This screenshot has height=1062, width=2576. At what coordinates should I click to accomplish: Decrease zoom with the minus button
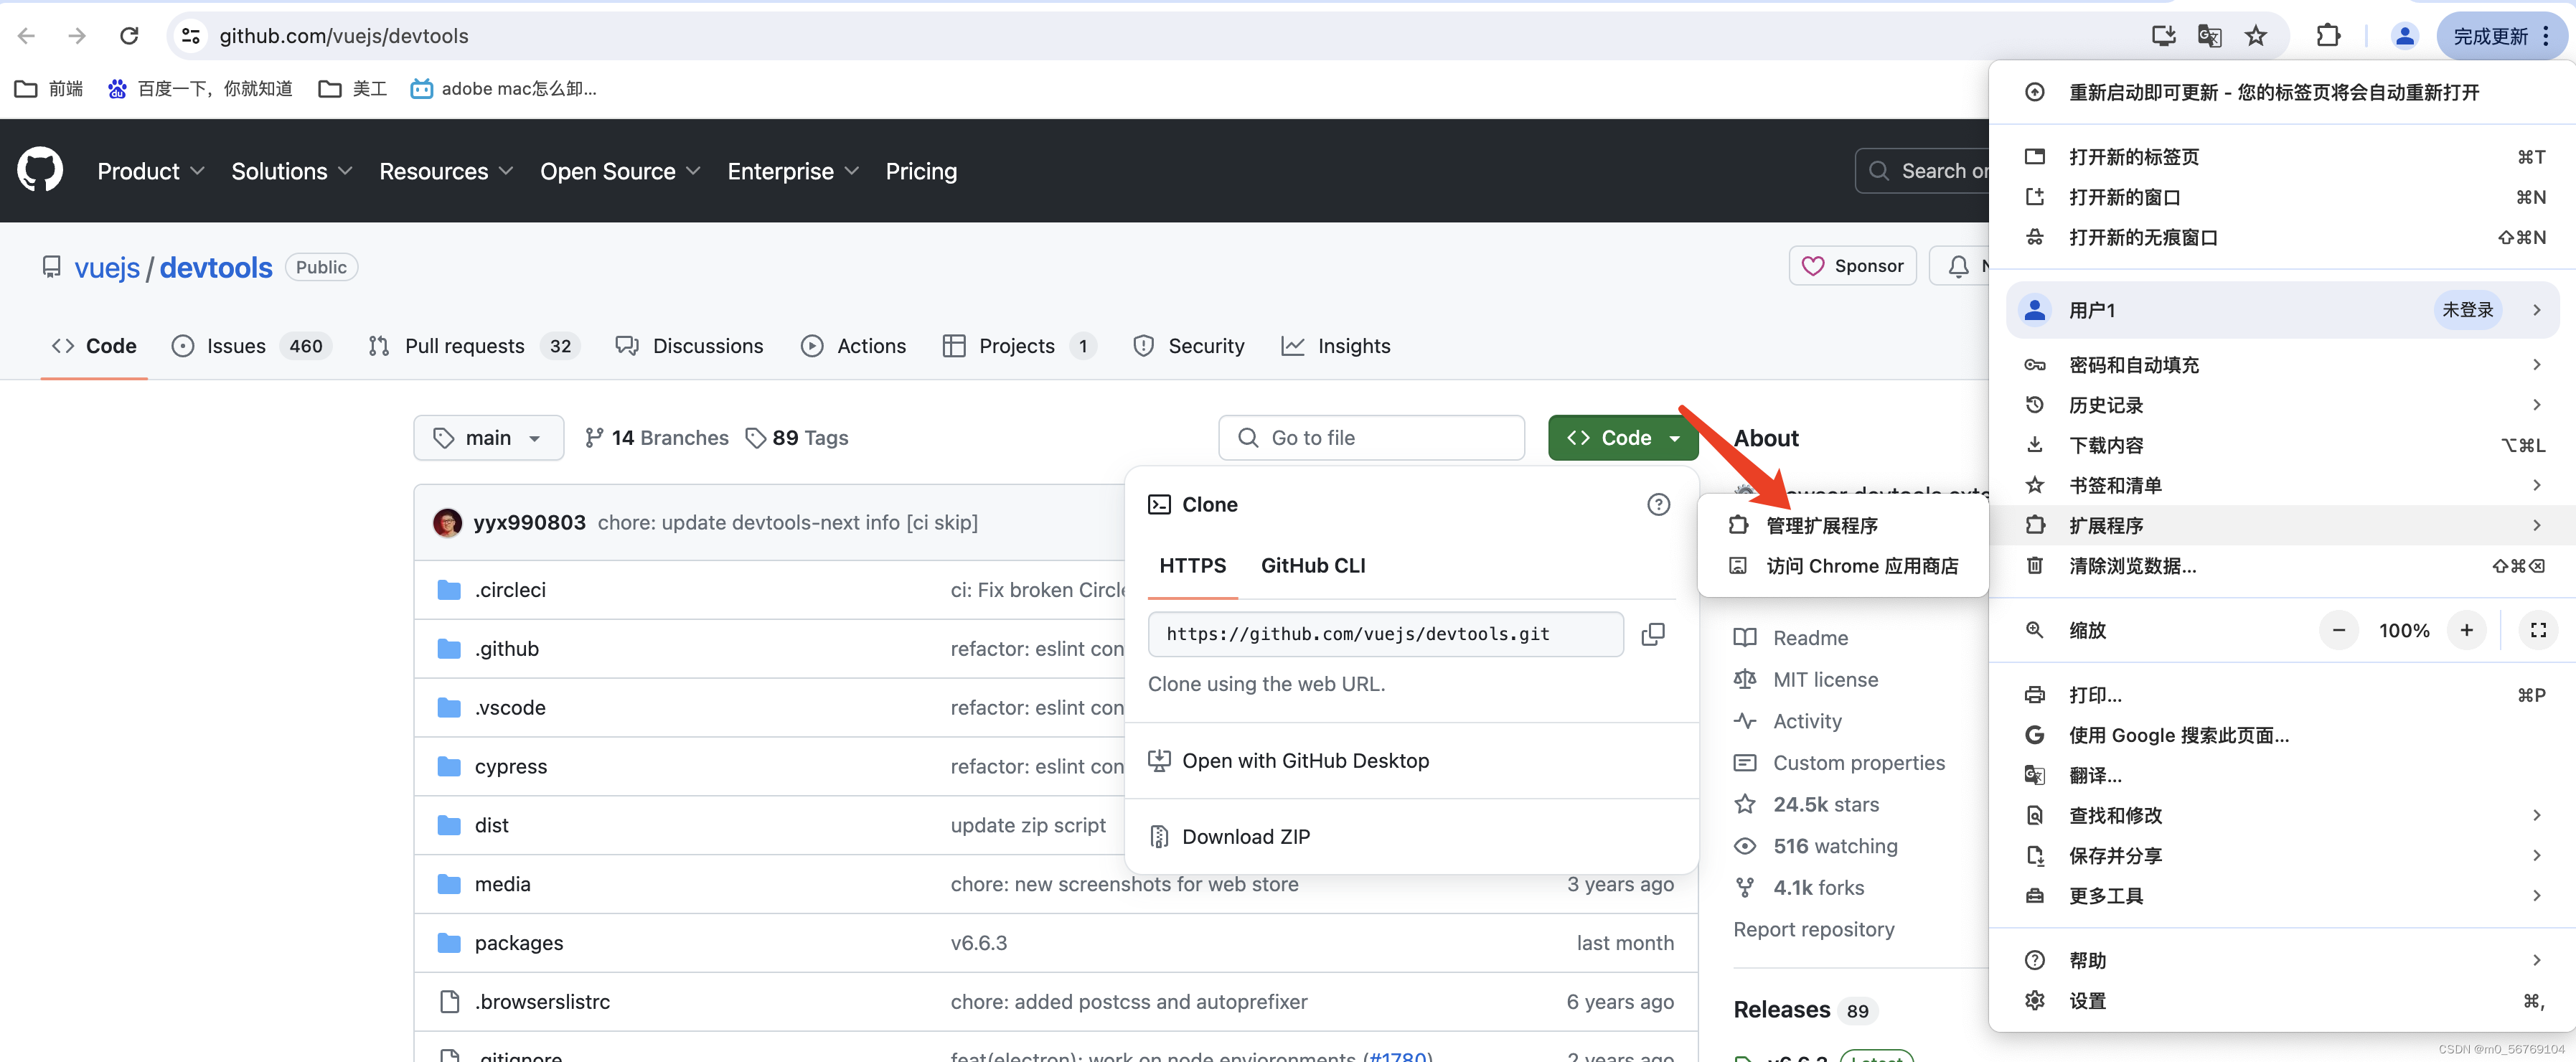pyautogui.click(x=2338, y=630)
